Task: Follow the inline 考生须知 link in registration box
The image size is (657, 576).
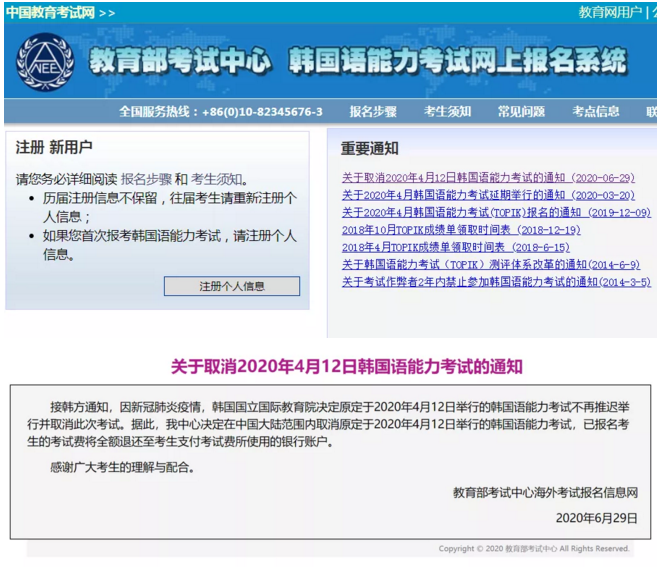Action: click(x=217, y=179)
